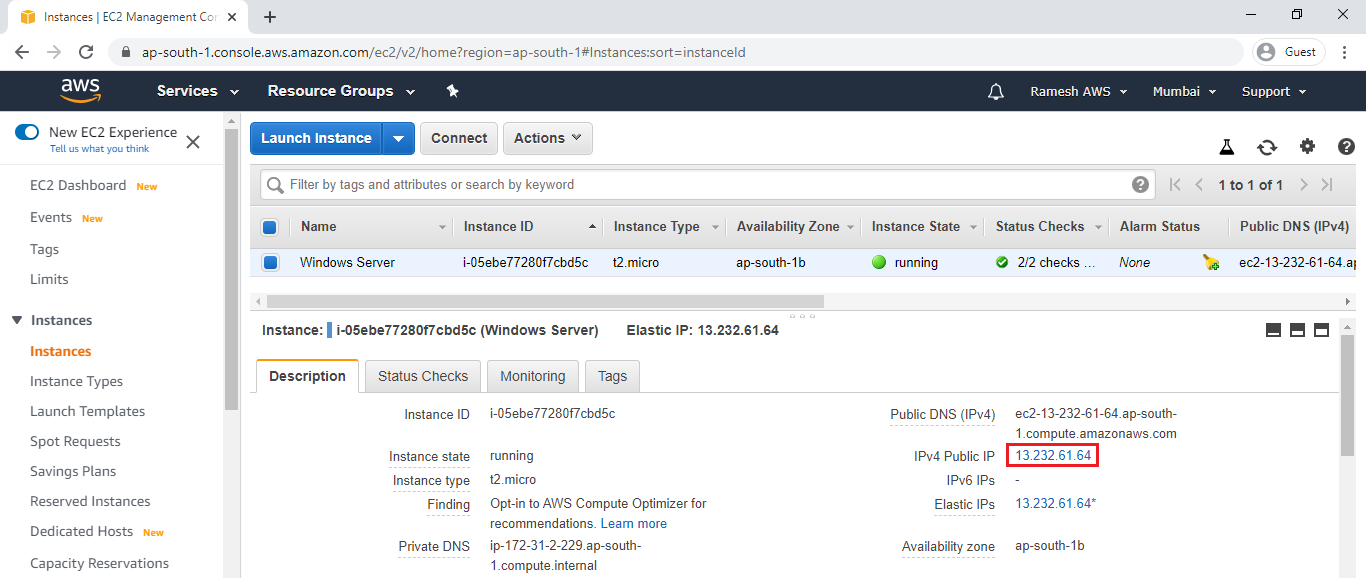Click browser back arrow

[x=22, y=52]
